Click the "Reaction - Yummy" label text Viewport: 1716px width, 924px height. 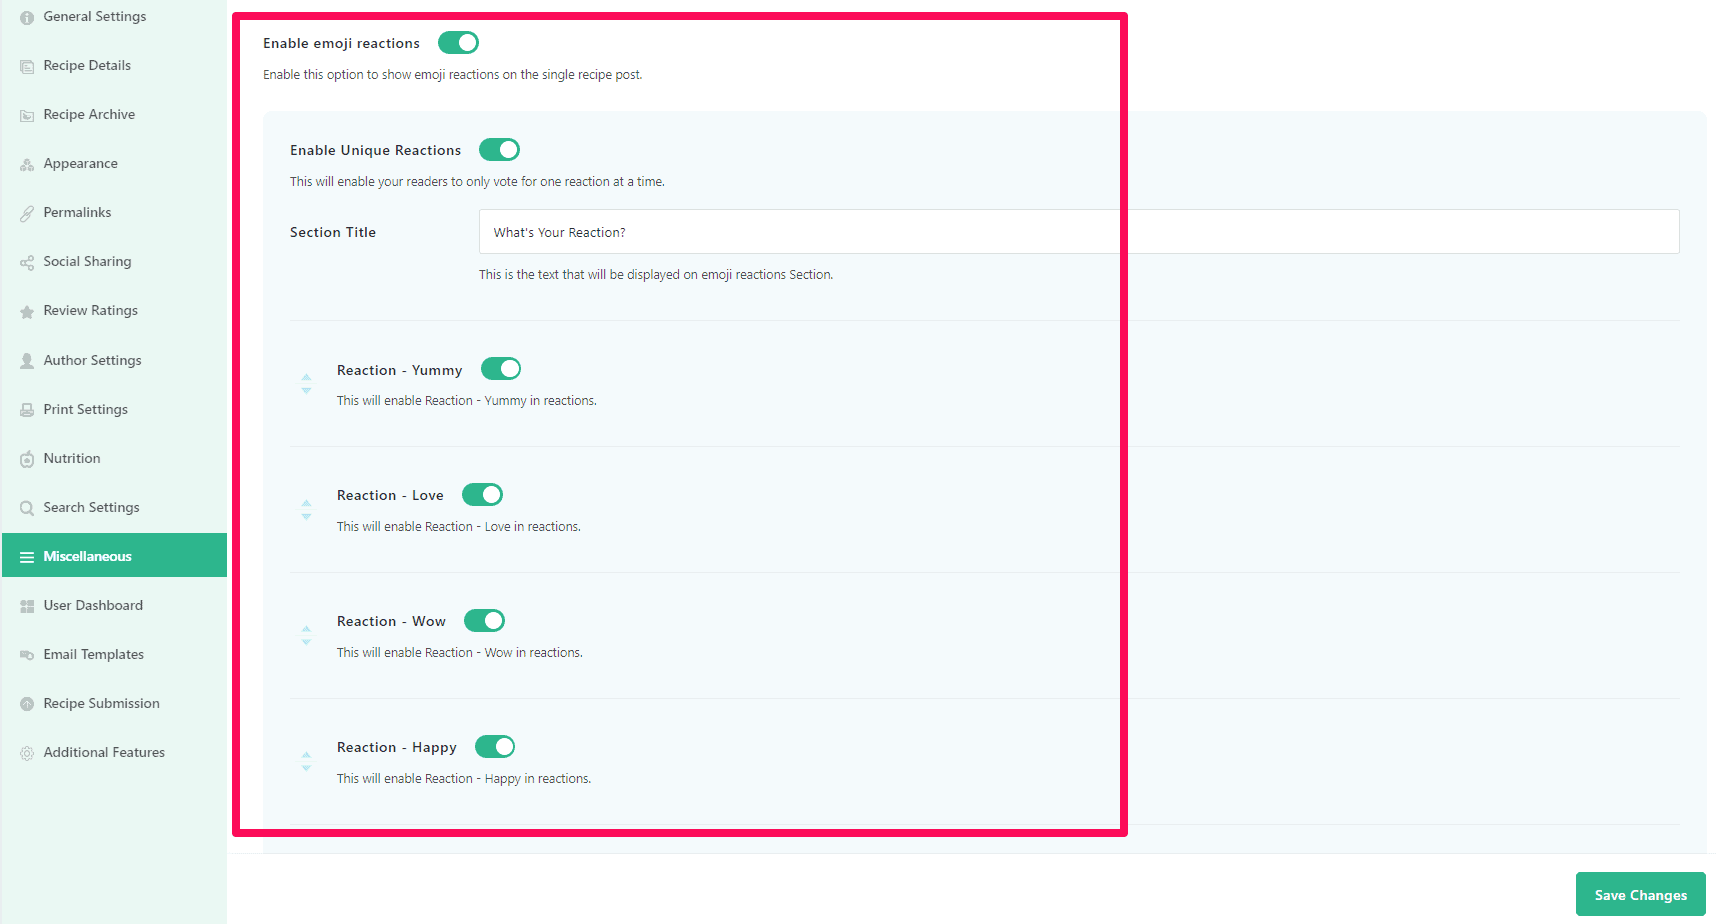pos(399,370)
